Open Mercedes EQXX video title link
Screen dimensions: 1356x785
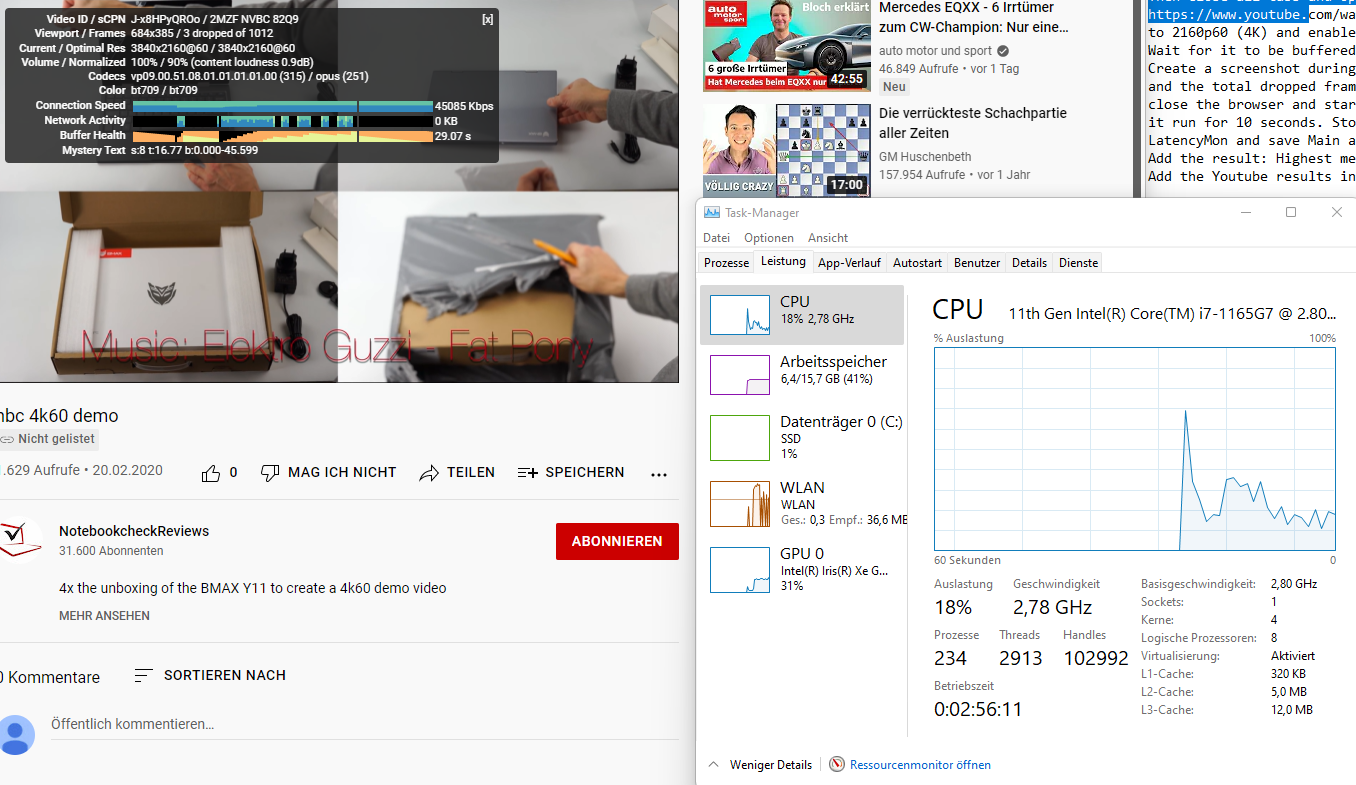[974, 18]
